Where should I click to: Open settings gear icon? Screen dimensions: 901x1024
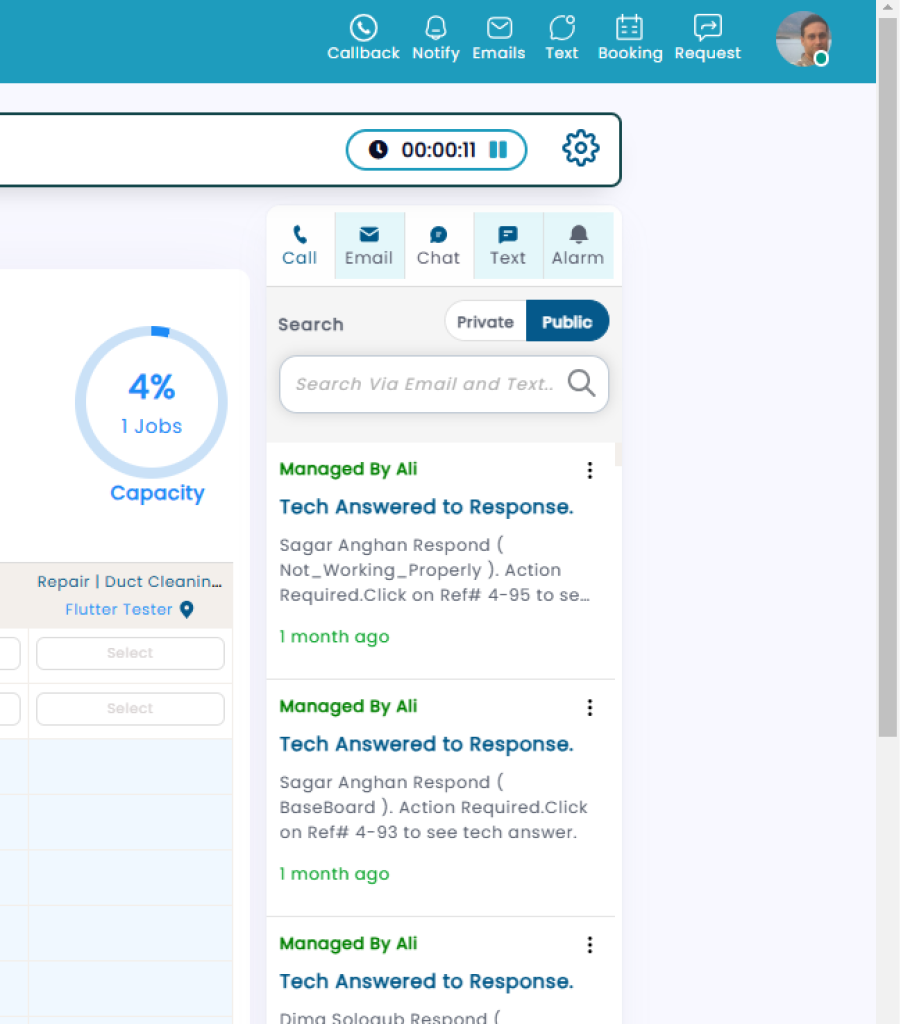point(580,148)
